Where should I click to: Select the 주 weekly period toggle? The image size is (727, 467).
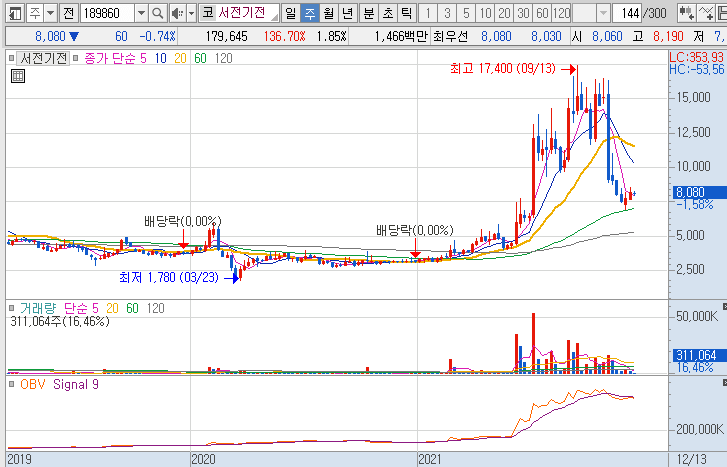click(x=310, y=13)
